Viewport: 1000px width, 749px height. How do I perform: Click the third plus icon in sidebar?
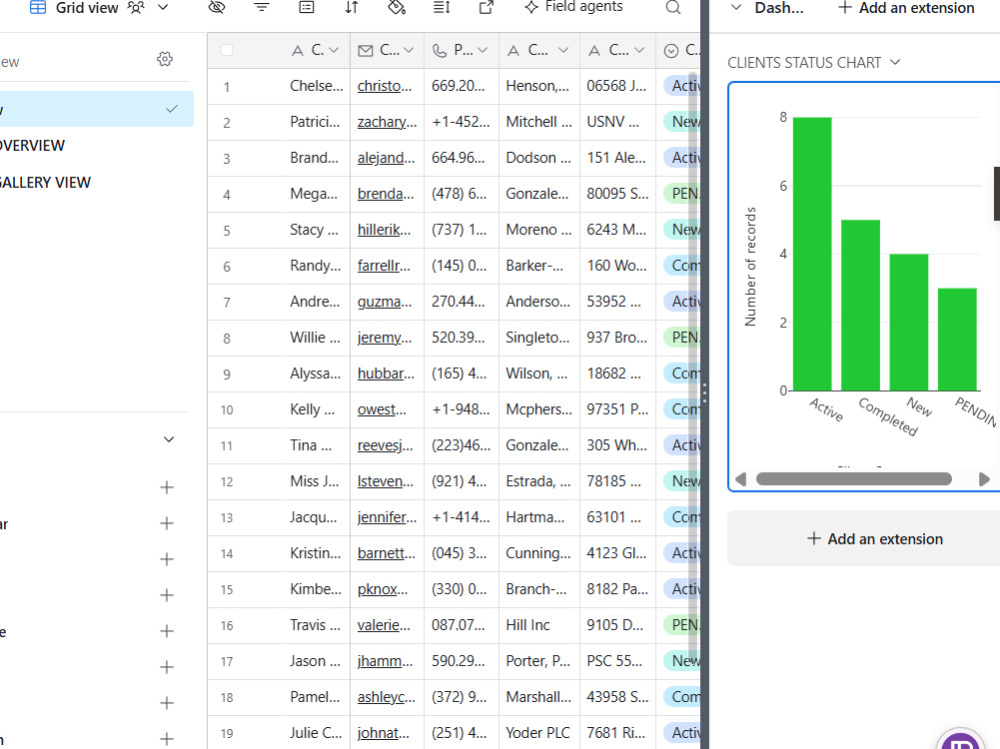pyautogui.click(x=166, y=560)
